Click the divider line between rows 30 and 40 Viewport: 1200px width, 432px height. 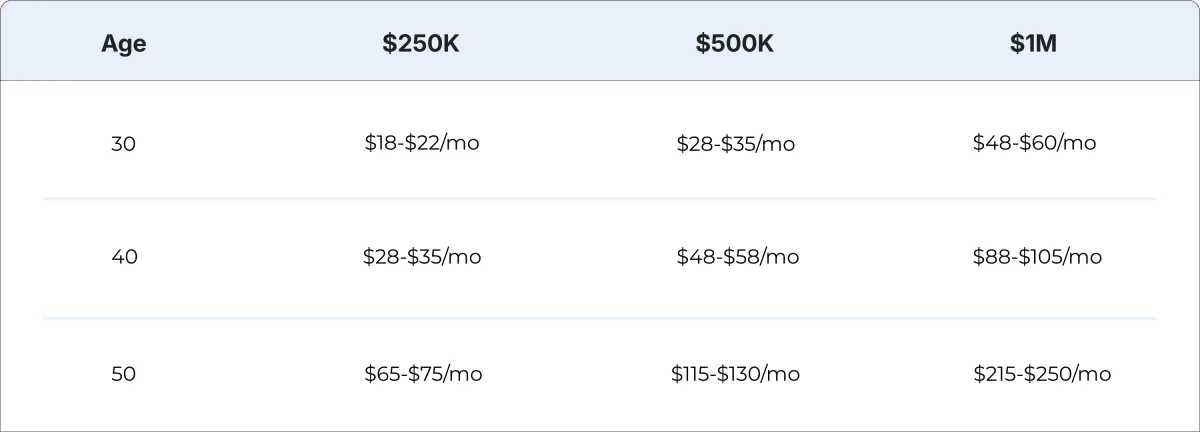click(x=600, y=199)
